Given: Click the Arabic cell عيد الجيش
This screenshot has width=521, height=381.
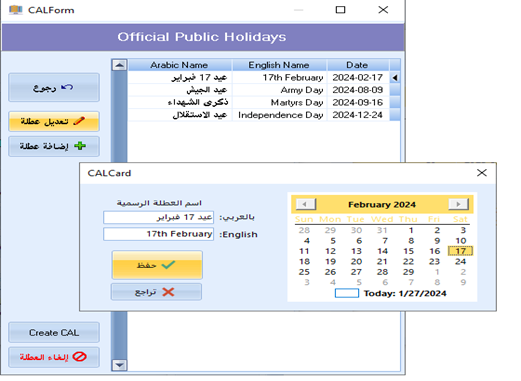Looking at the screenshot, I should point(180,90).
